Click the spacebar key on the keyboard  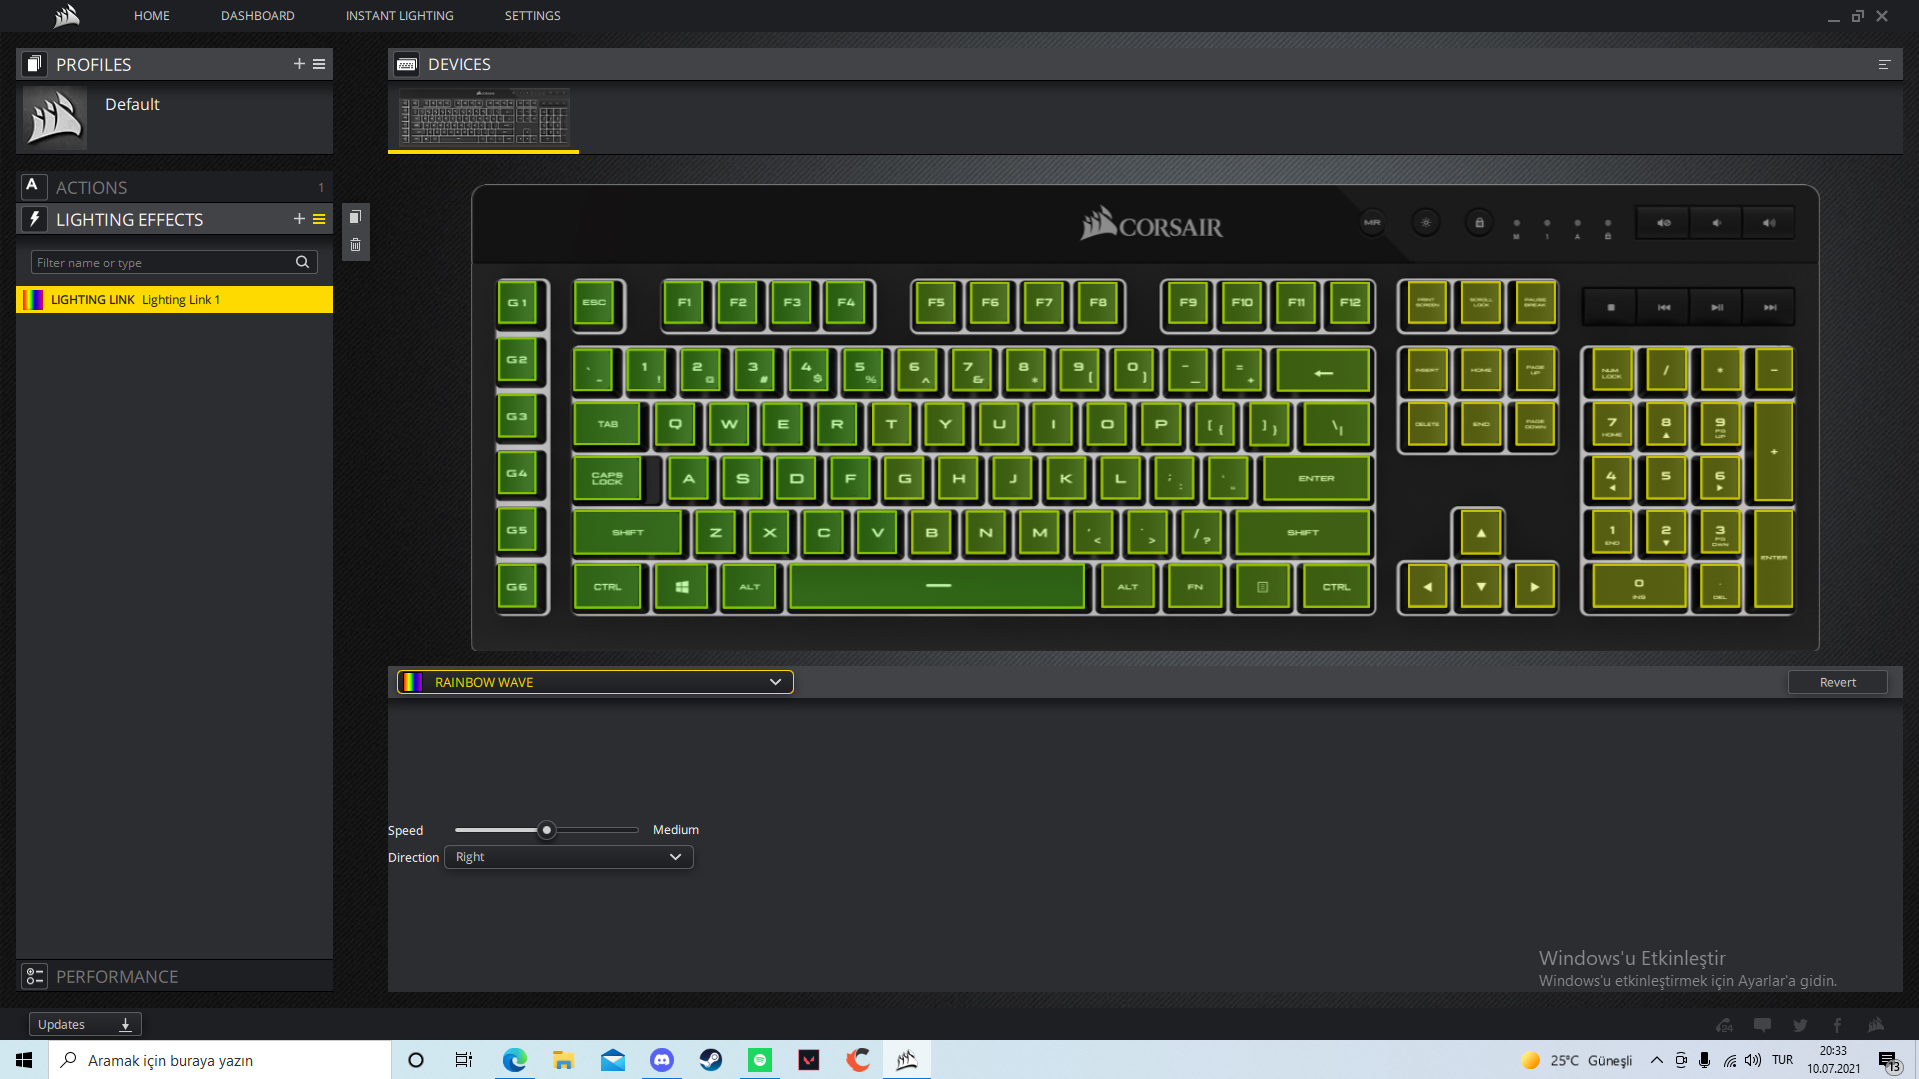[x=937, y=587]
